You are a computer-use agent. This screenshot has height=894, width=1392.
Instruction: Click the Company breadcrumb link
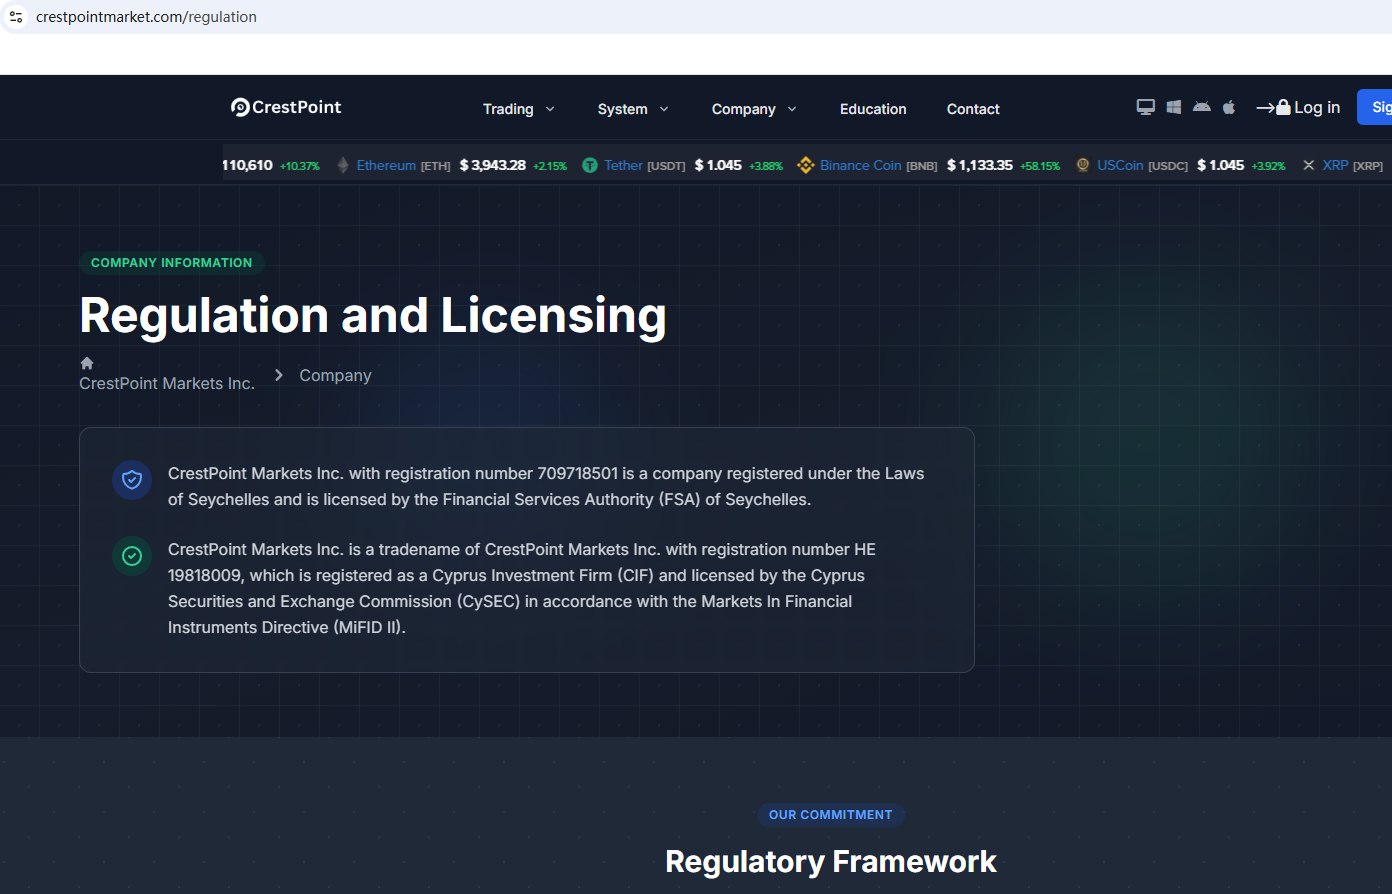coord(335,375)
